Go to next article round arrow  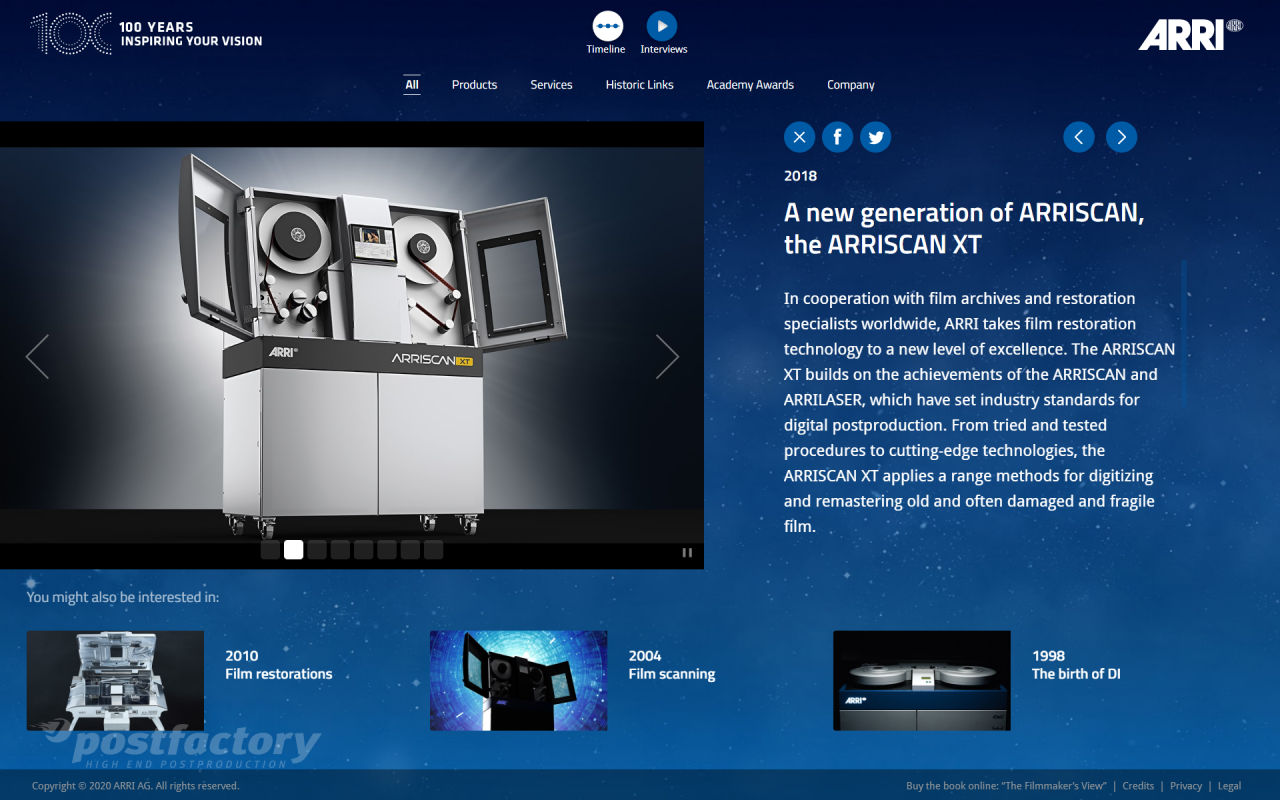1122,137
